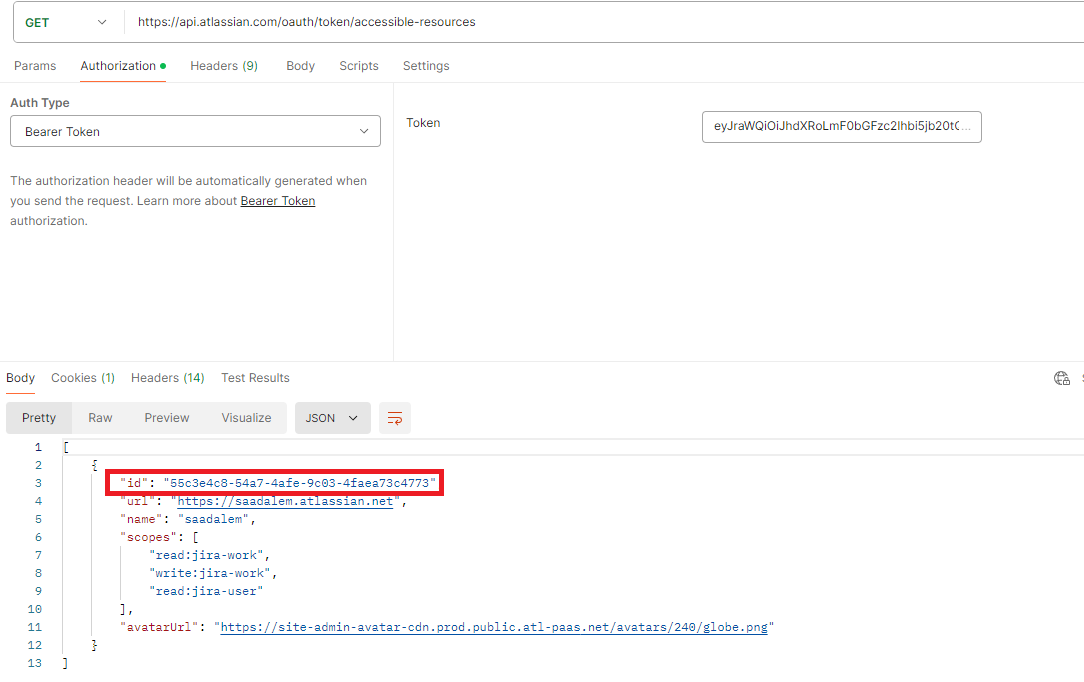Screen dimensions: 1084x682
Task: Switch to Preview response view
Action: tap(166, 418)
